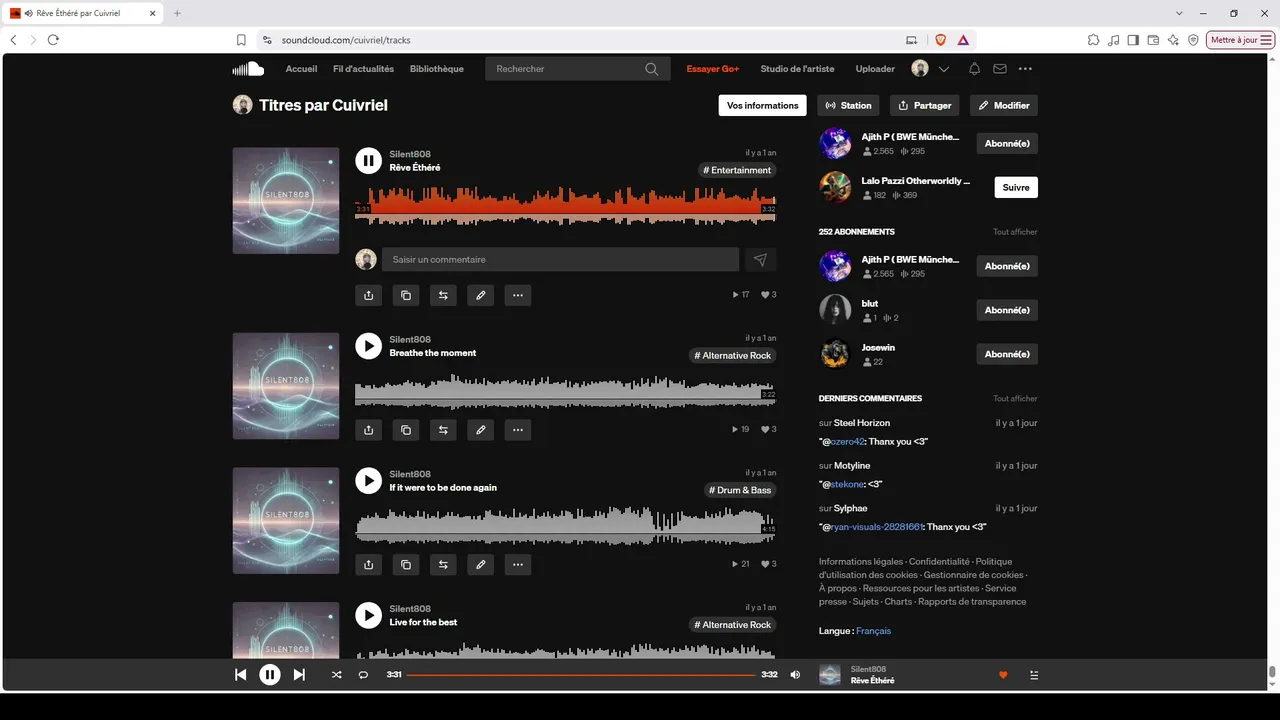Viewport: 1280px width, 720px height.
Task: Unfollow Josewin via the Abonné(e) button
Action: tap(1007, 354)
